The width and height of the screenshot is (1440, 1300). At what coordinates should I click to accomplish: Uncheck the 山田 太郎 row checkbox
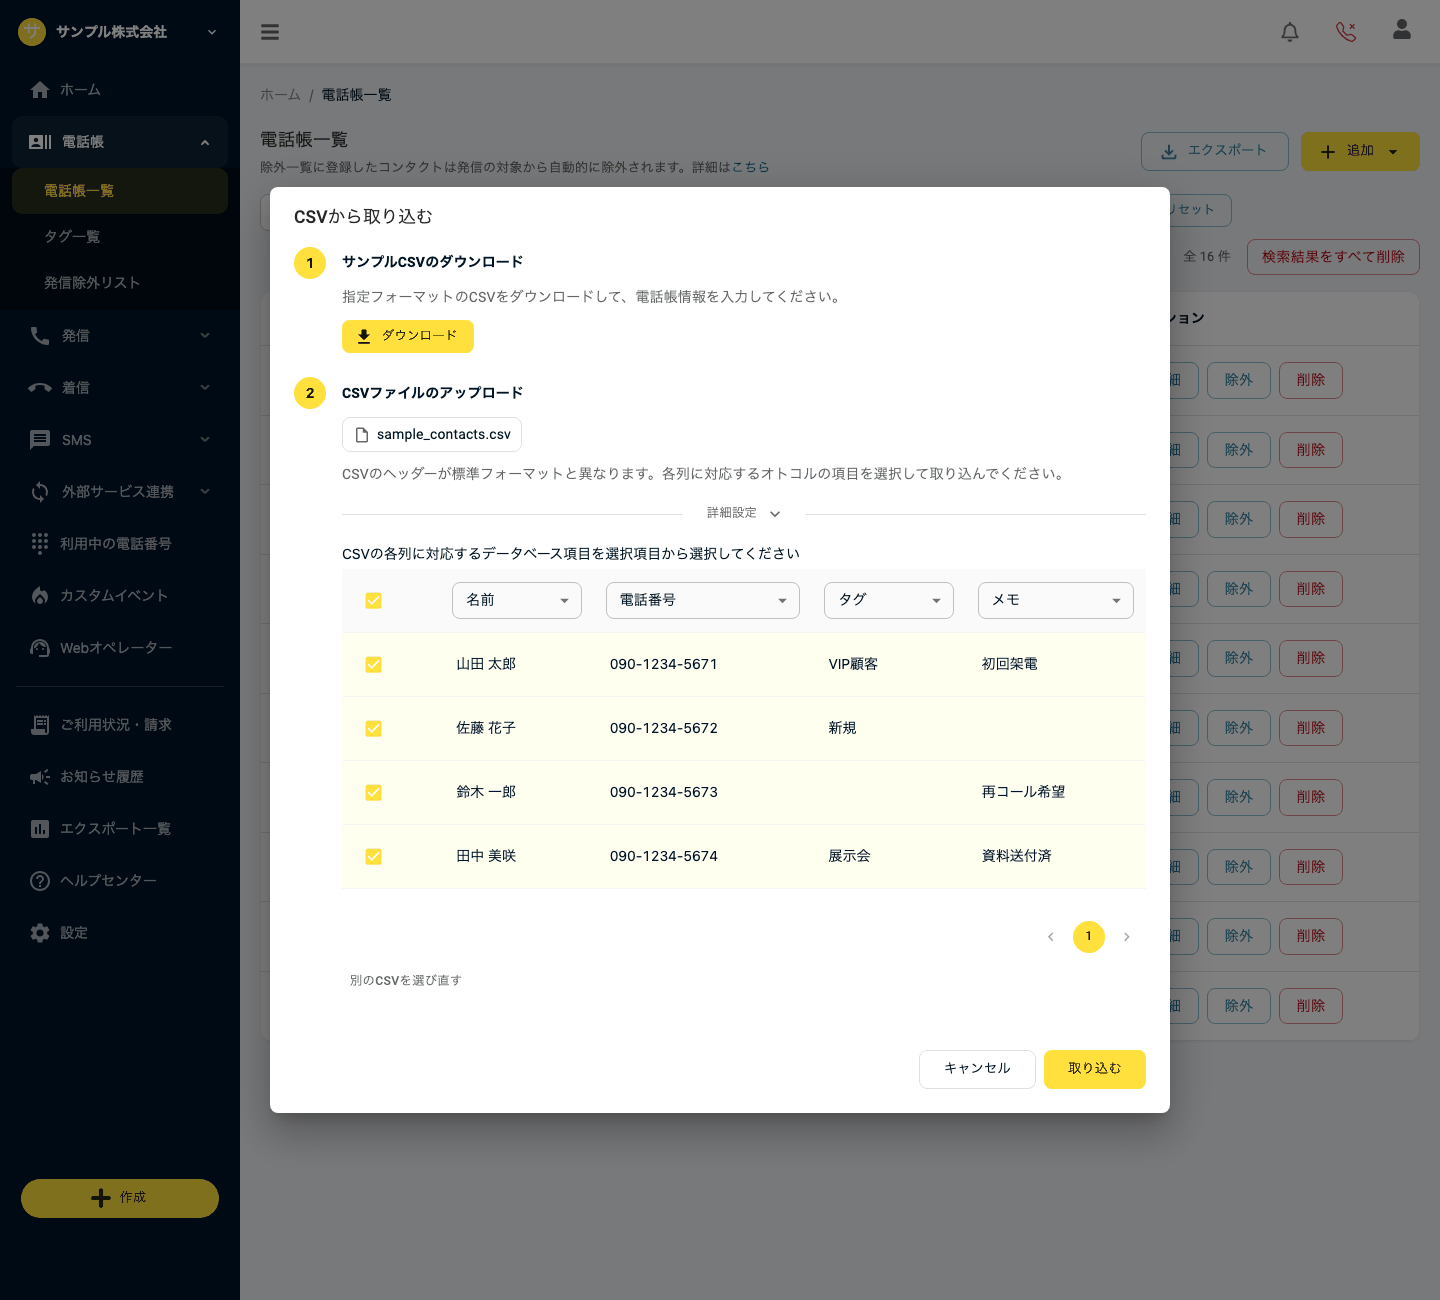click(373, 665)
